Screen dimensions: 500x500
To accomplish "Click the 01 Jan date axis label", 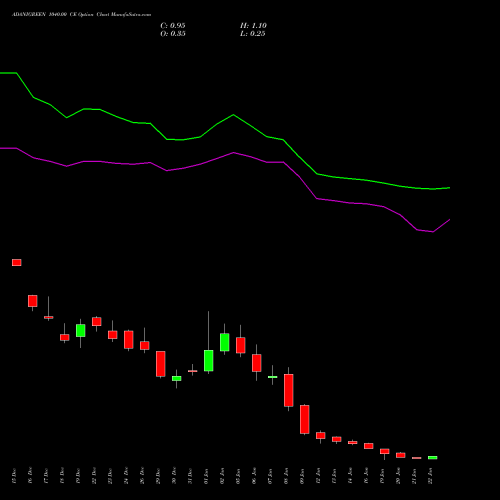I will (x=206, y=476).
